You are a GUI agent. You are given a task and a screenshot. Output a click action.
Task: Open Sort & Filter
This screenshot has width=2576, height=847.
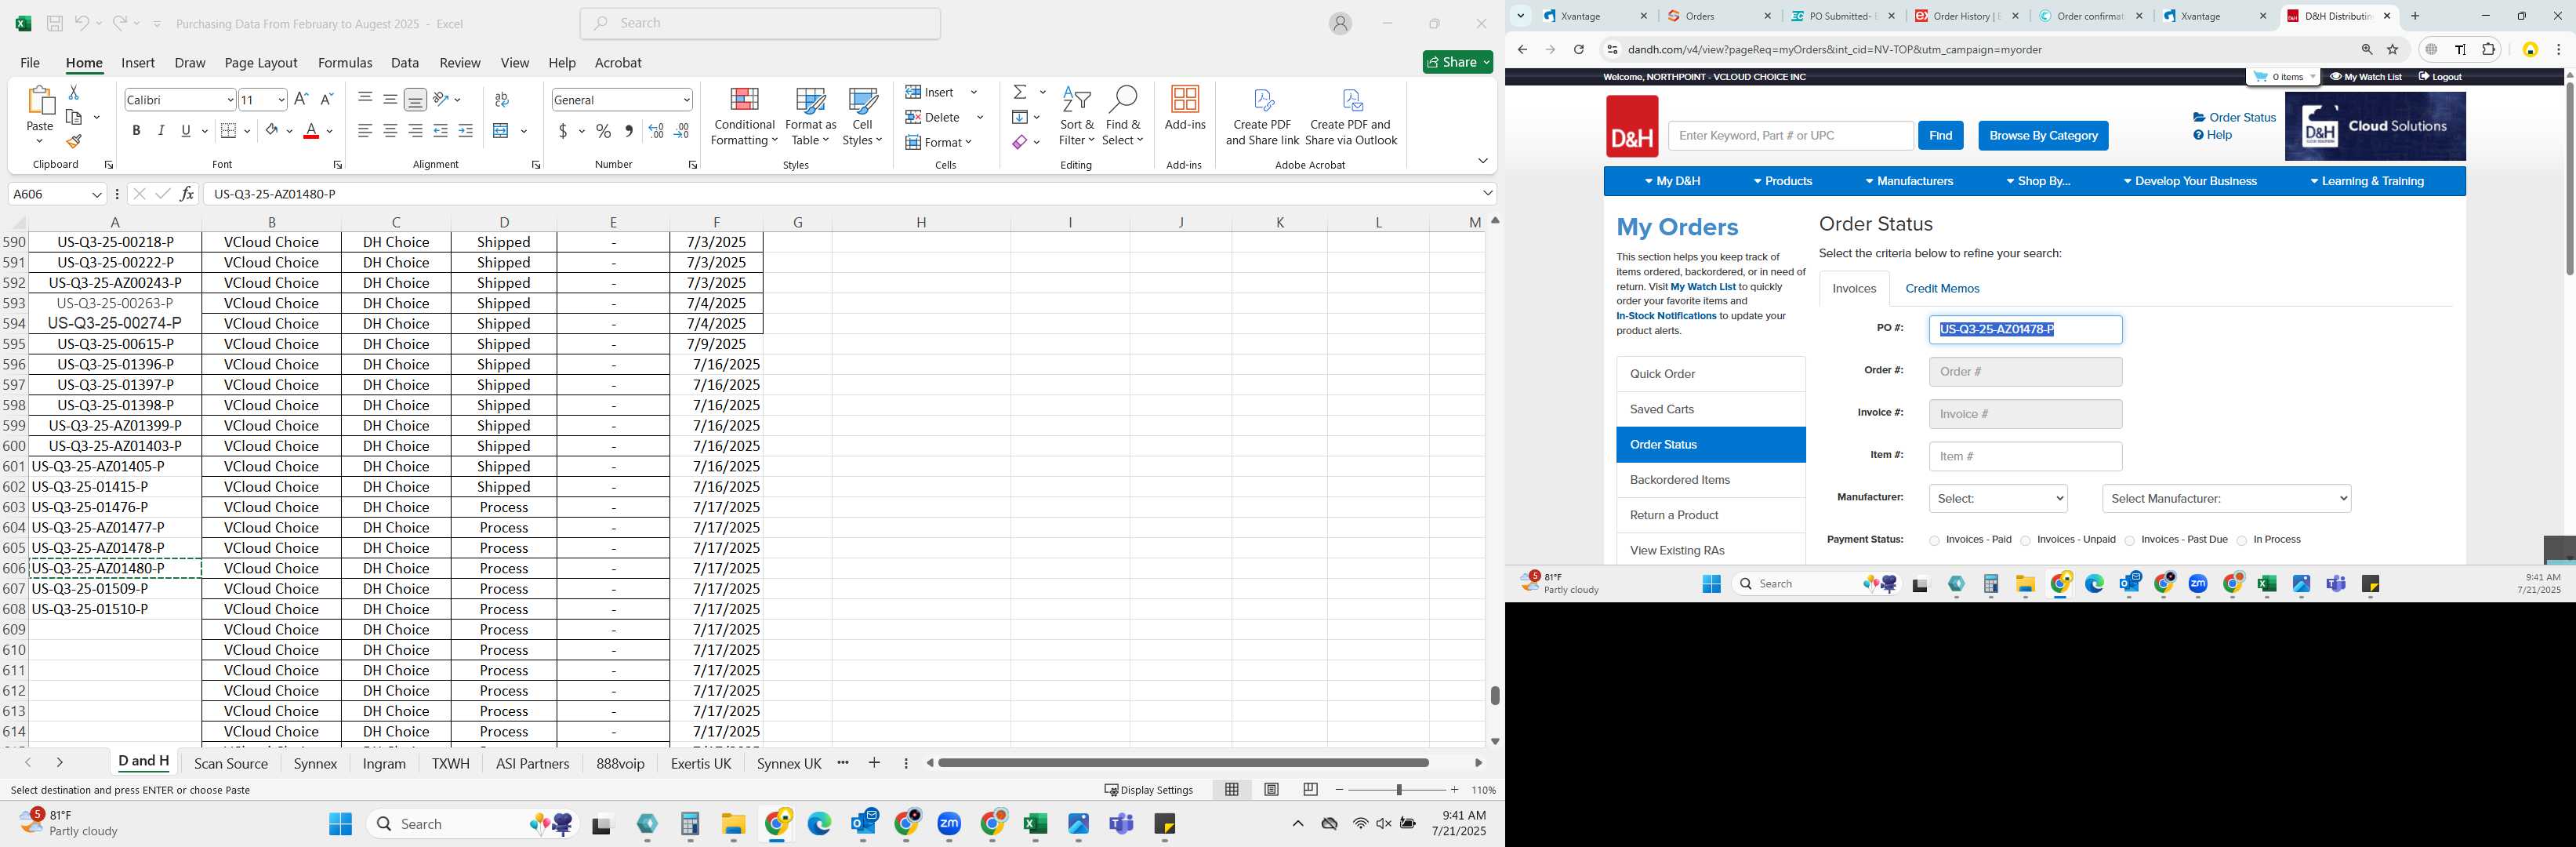coord(1077,116)
